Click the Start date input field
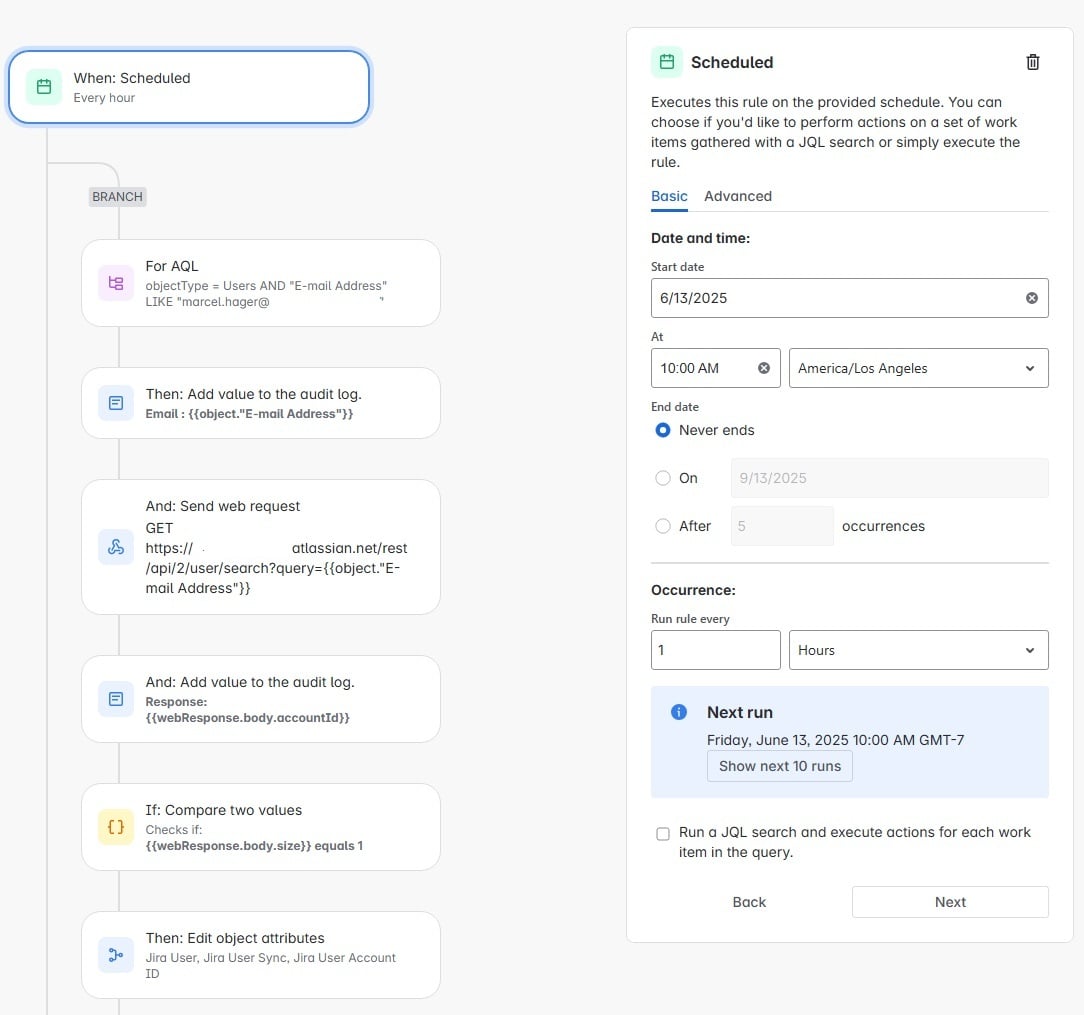1084x1015 pixels. click(x=849, y=298)
